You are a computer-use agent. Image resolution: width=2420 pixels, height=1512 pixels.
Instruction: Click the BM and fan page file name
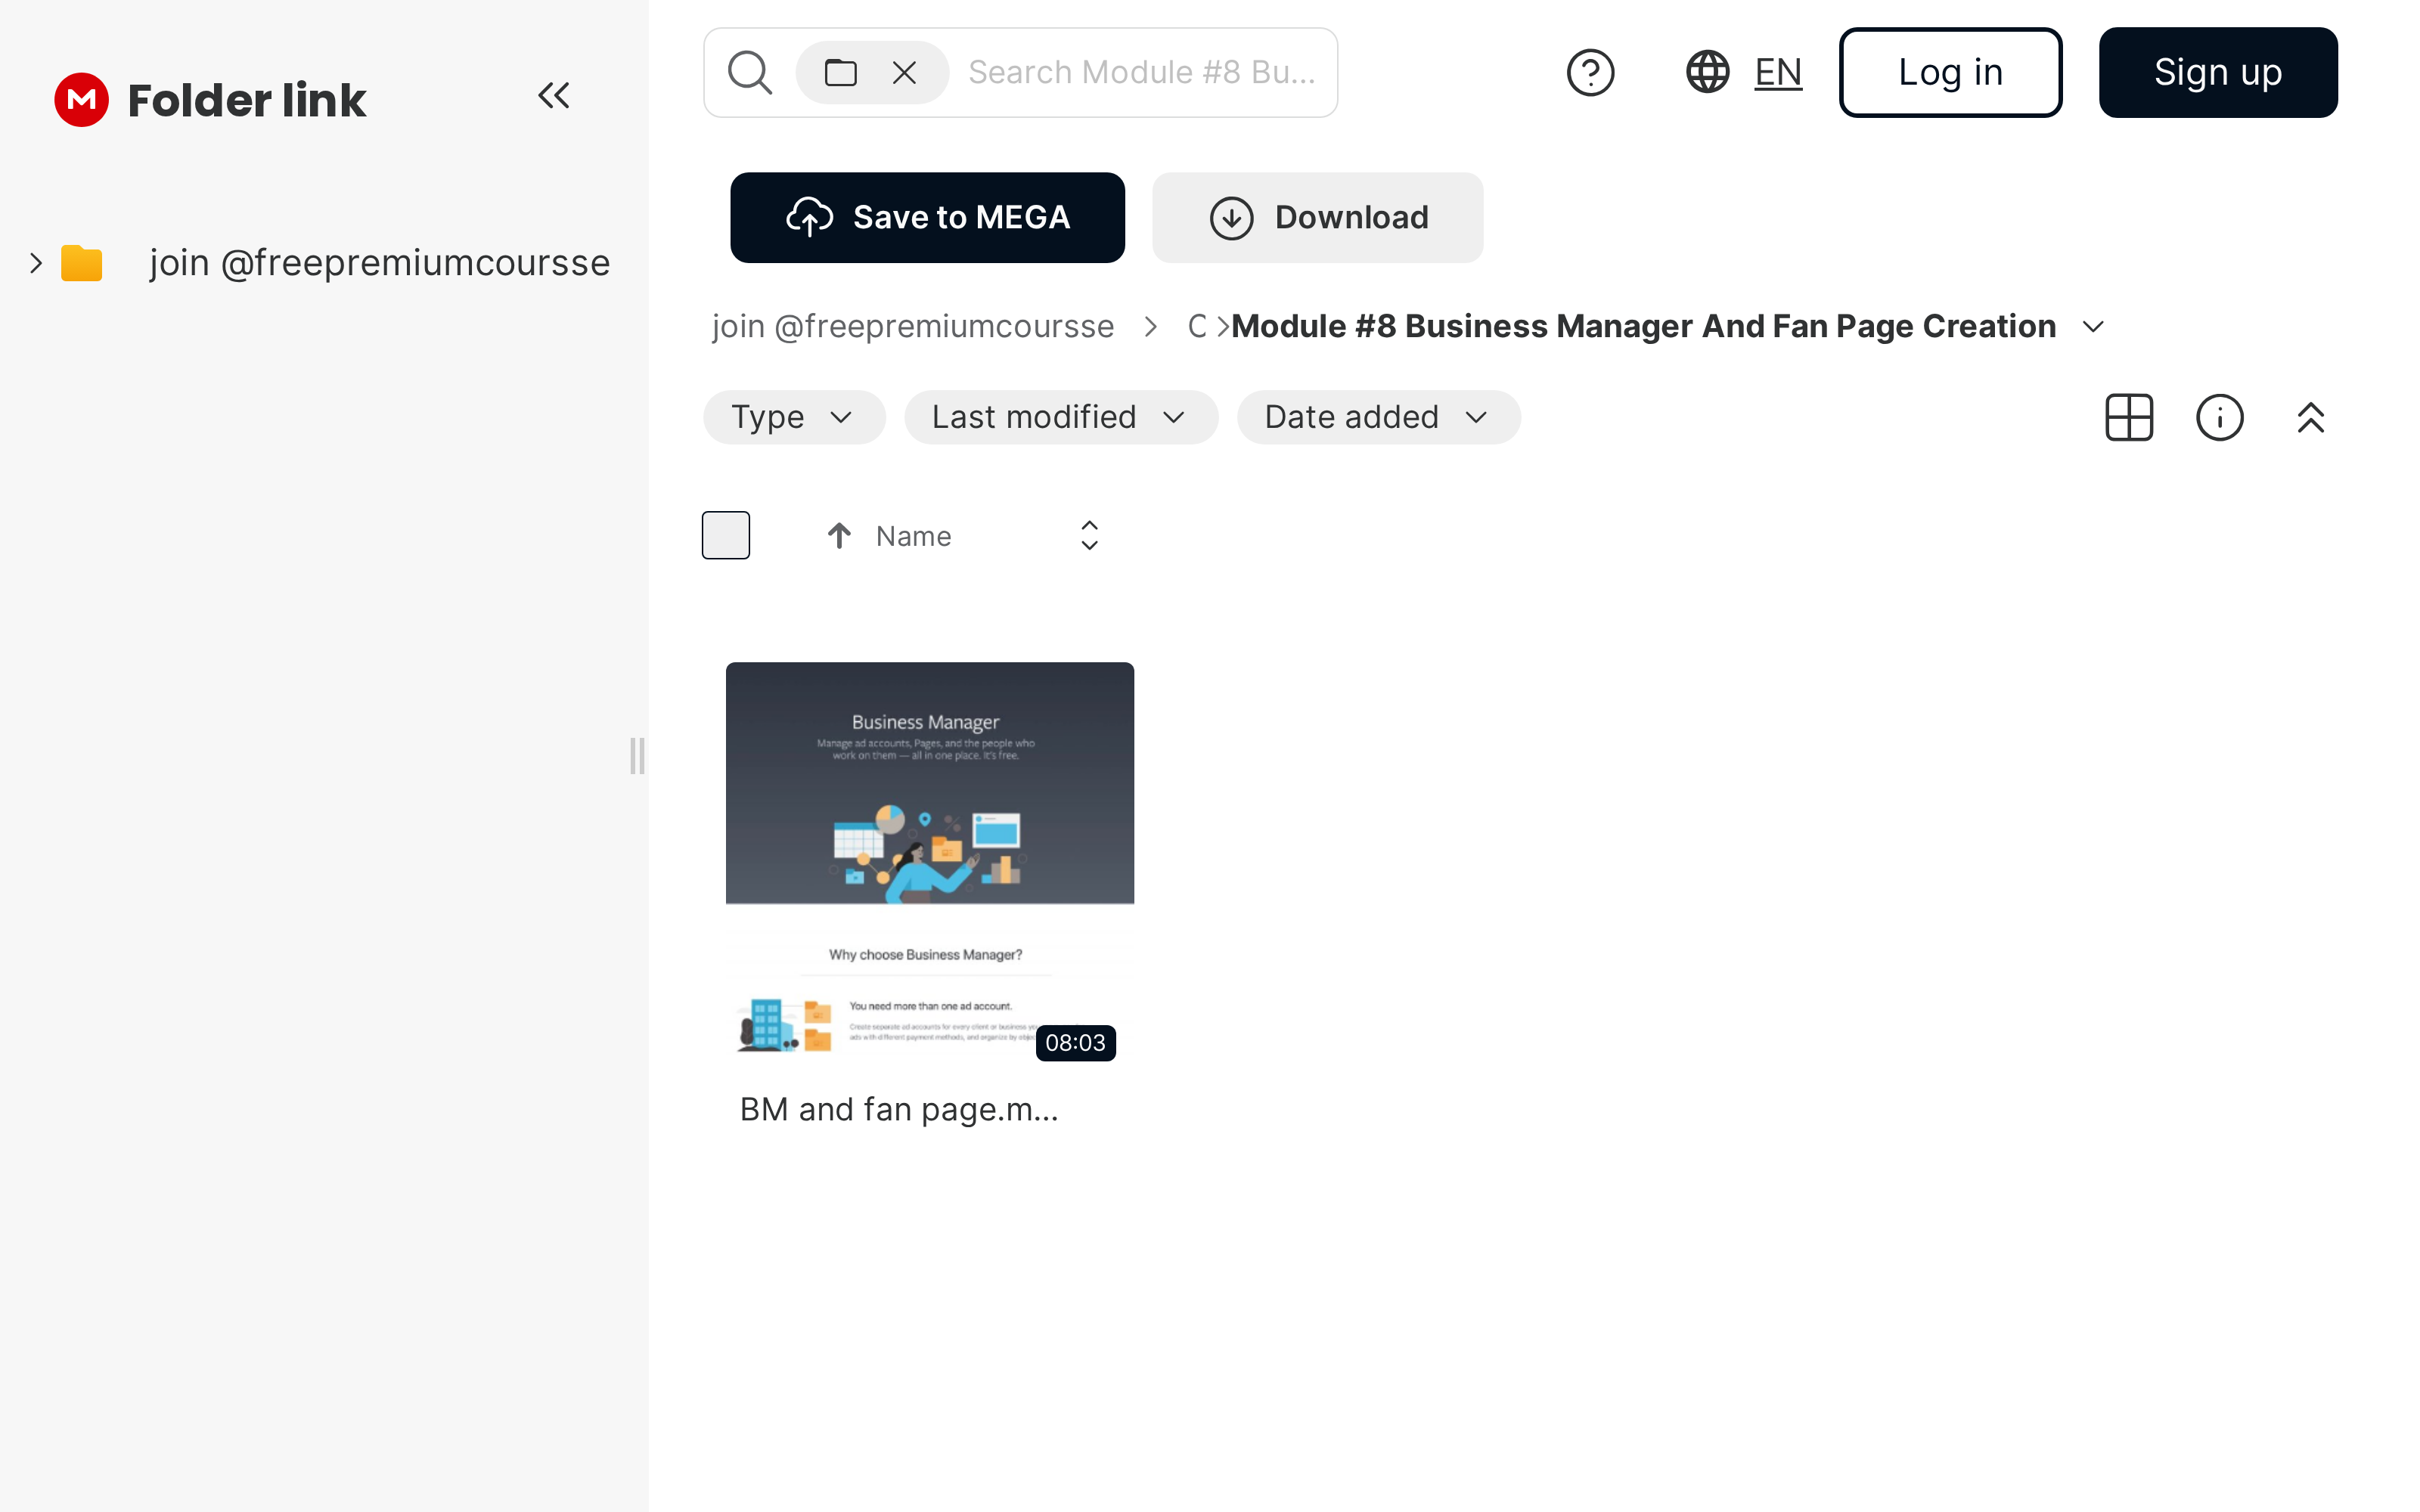(899, 1109)
